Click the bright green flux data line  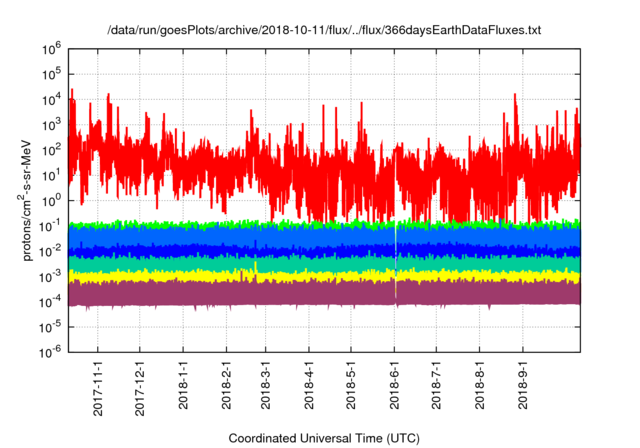[x=324, y=224]
